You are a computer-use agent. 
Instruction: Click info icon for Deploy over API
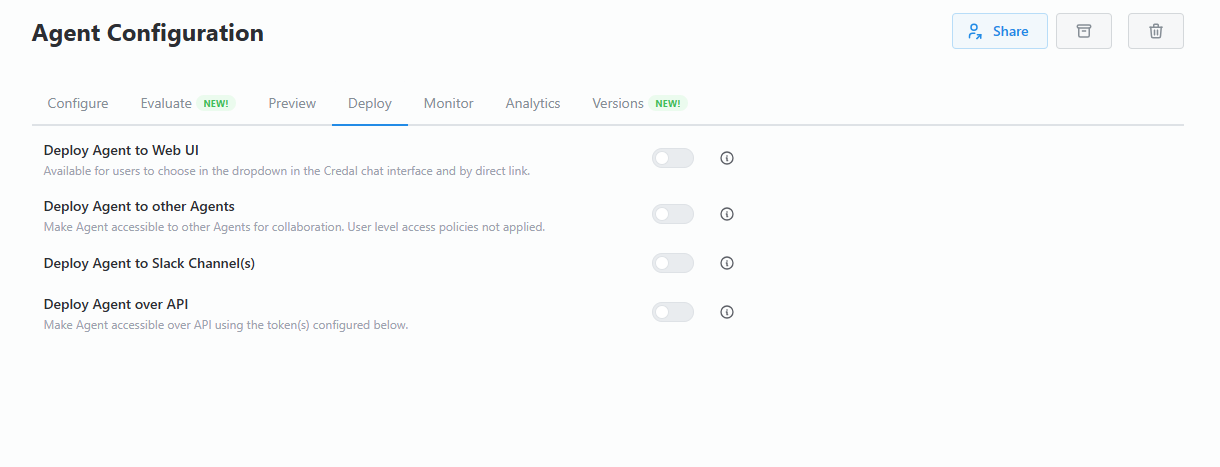click(727, 312)
